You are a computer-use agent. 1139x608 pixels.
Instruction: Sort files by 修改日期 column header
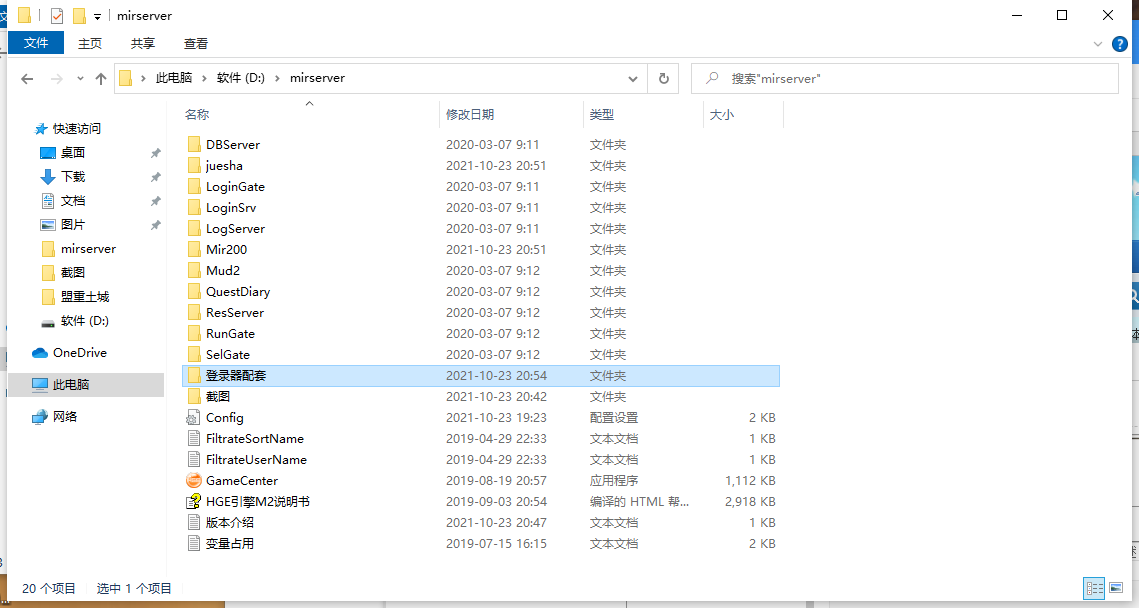[470, 115]
